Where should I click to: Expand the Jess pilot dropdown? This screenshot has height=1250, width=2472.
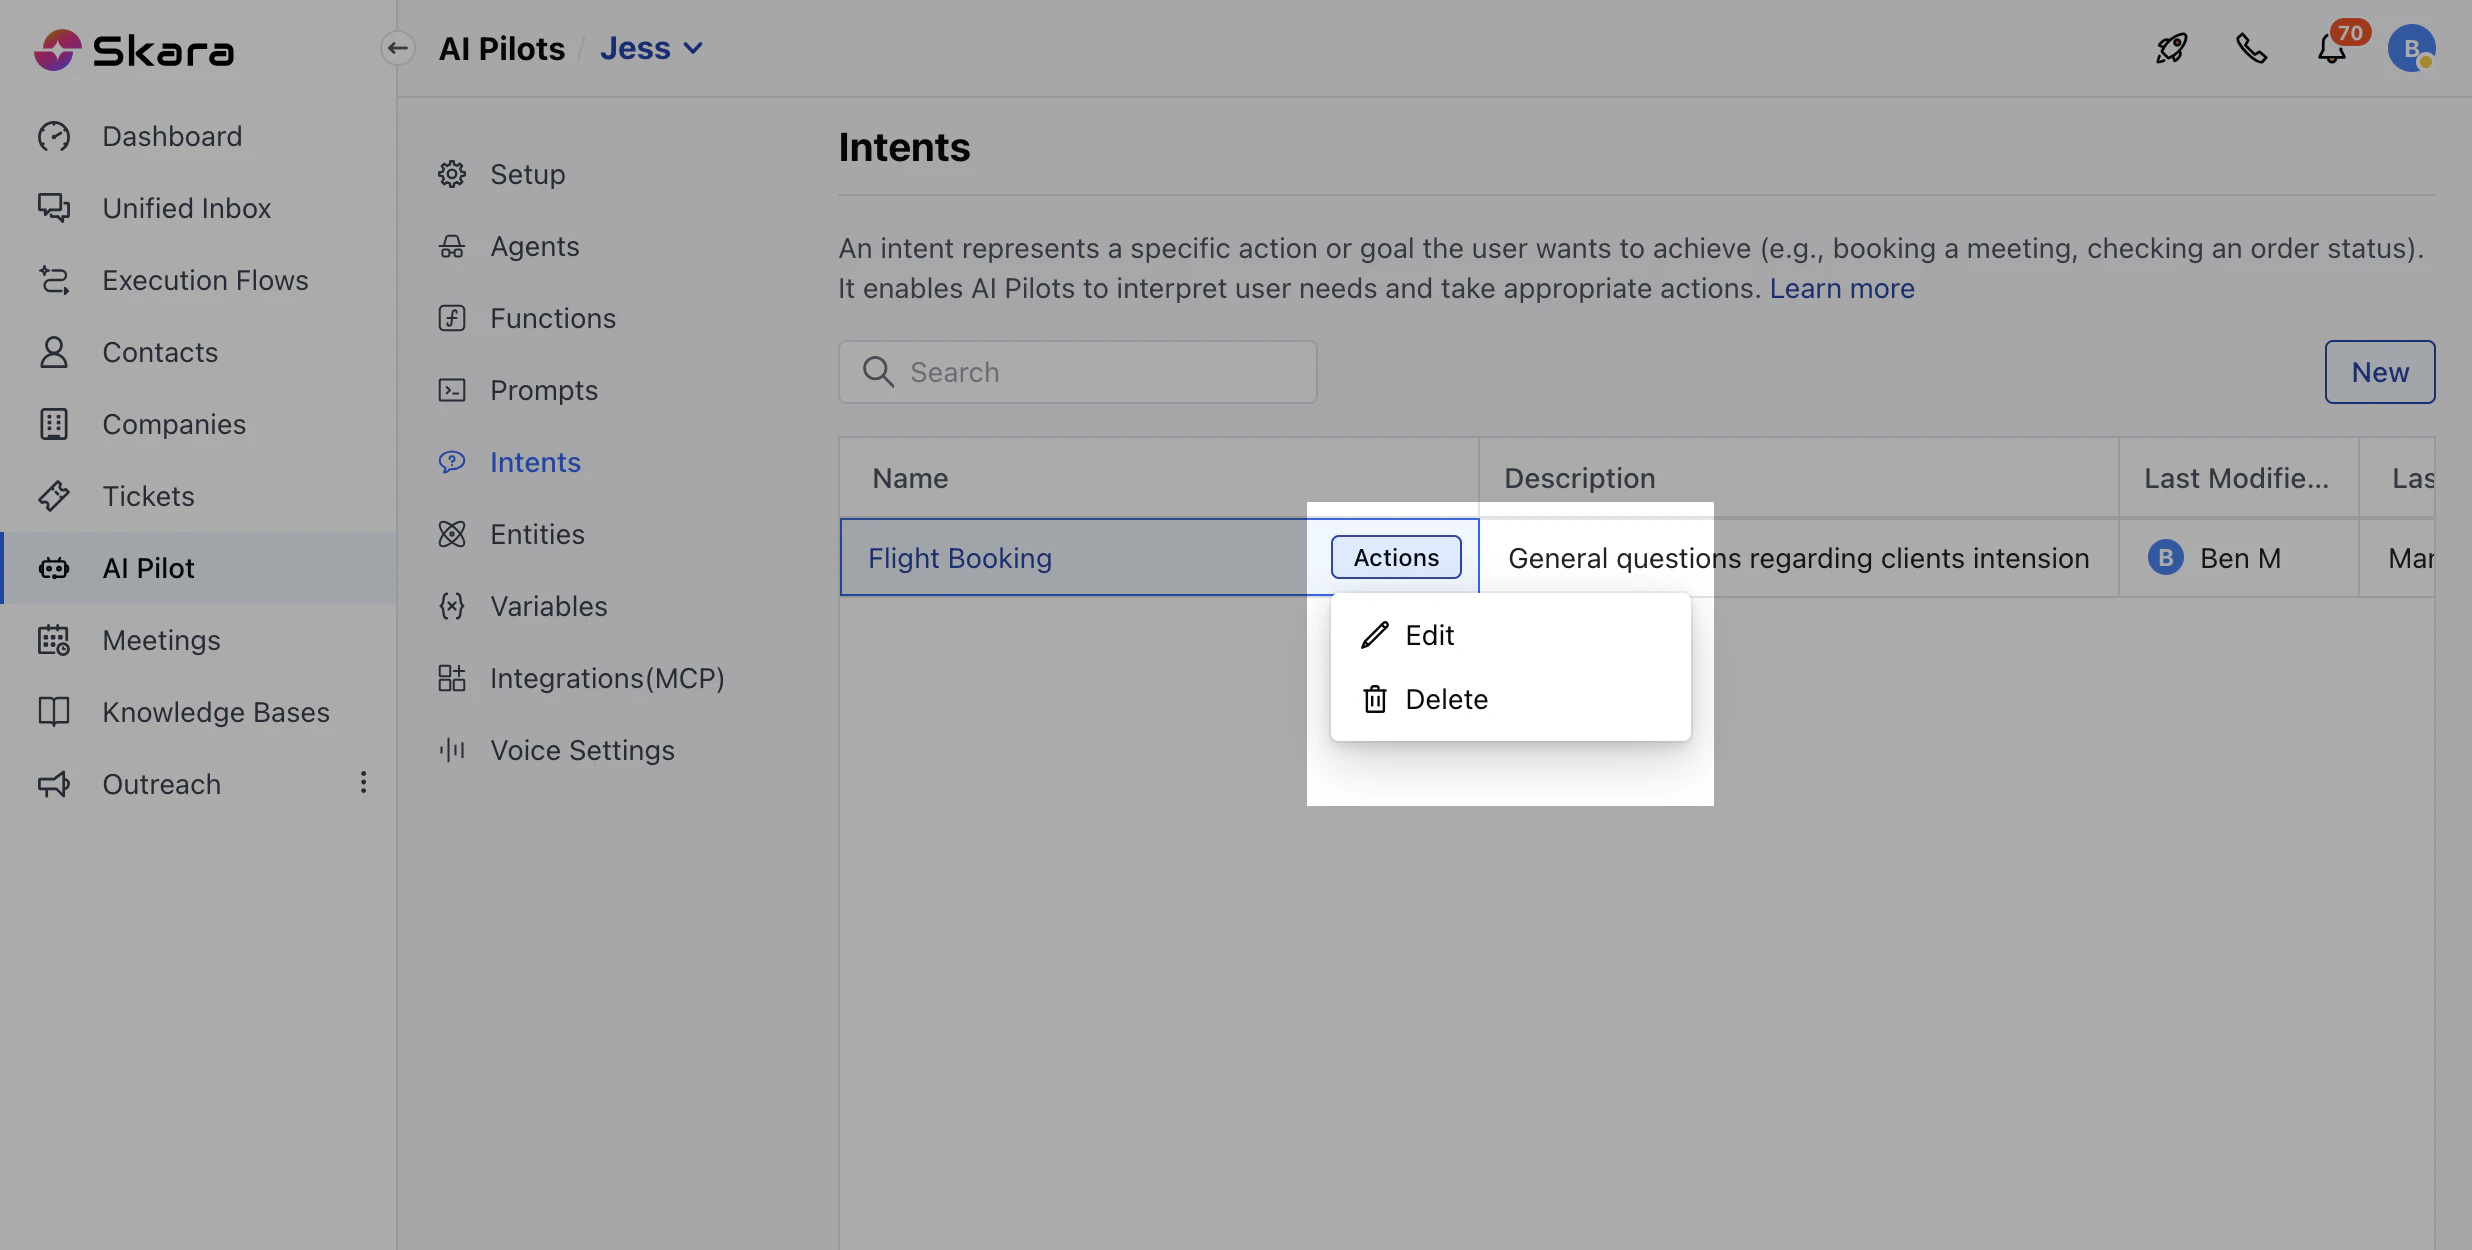pos(652,48)
